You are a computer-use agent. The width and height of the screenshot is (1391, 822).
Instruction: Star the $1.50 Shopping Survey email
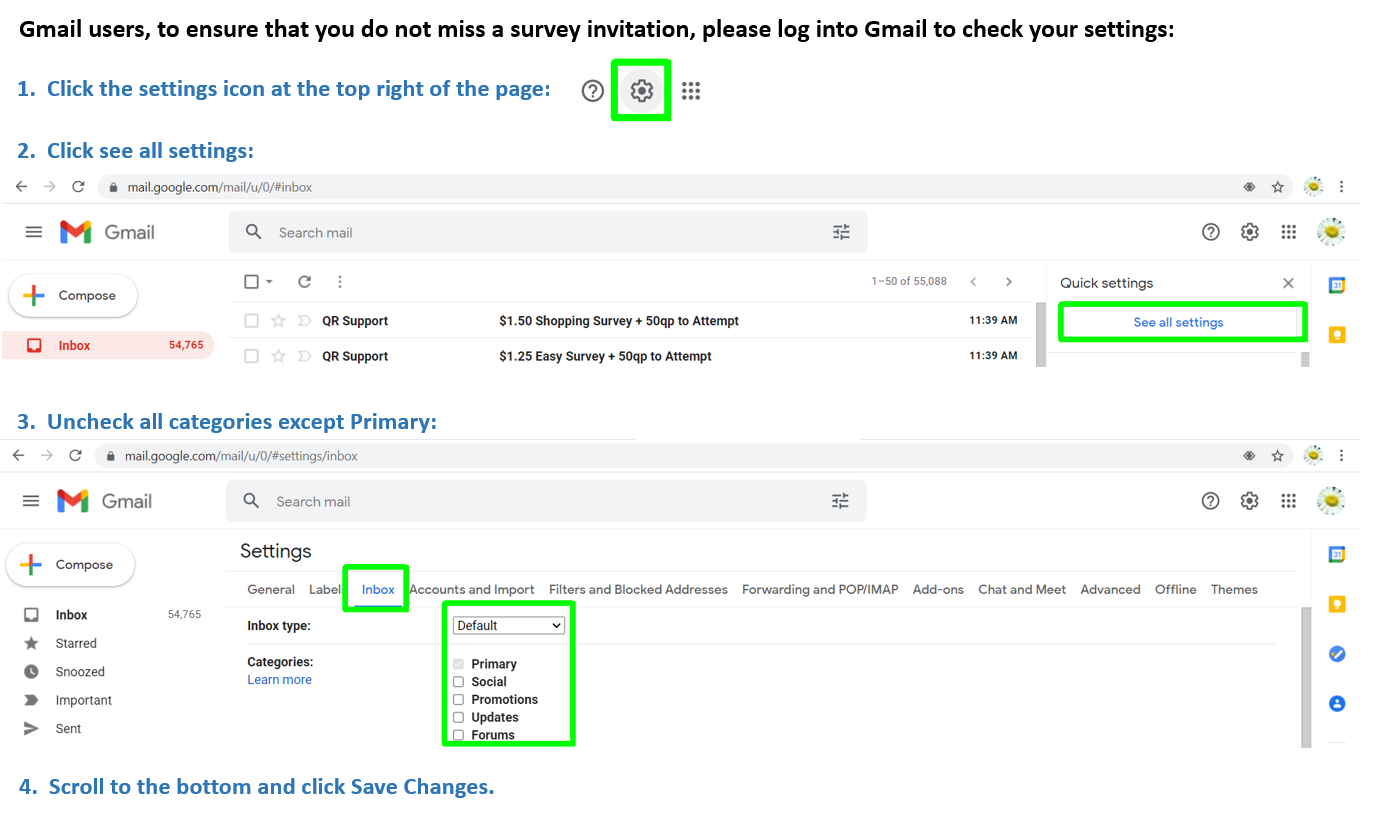pyautogui.click(x=279, y=321)
